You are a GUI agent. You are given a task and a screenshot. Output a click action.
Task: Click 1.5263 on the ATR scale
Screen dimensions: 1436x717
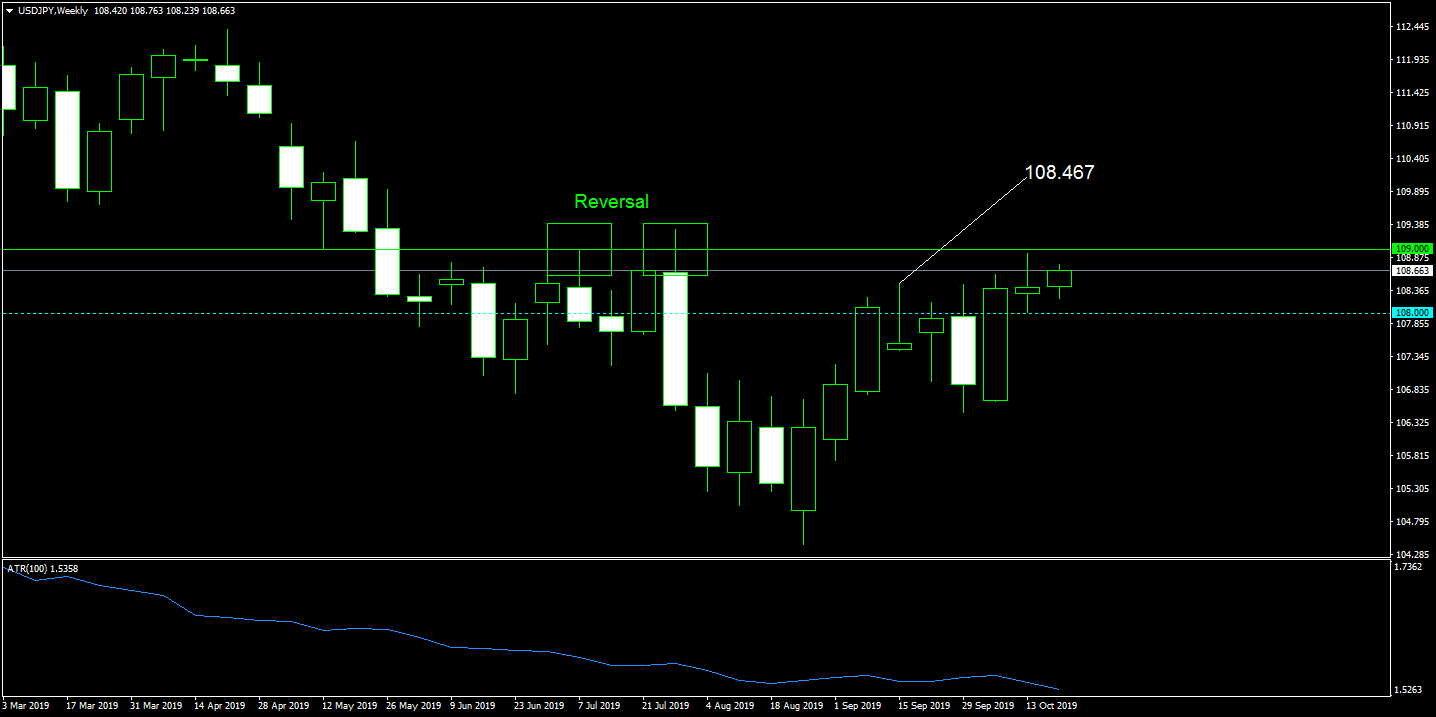1409,690
